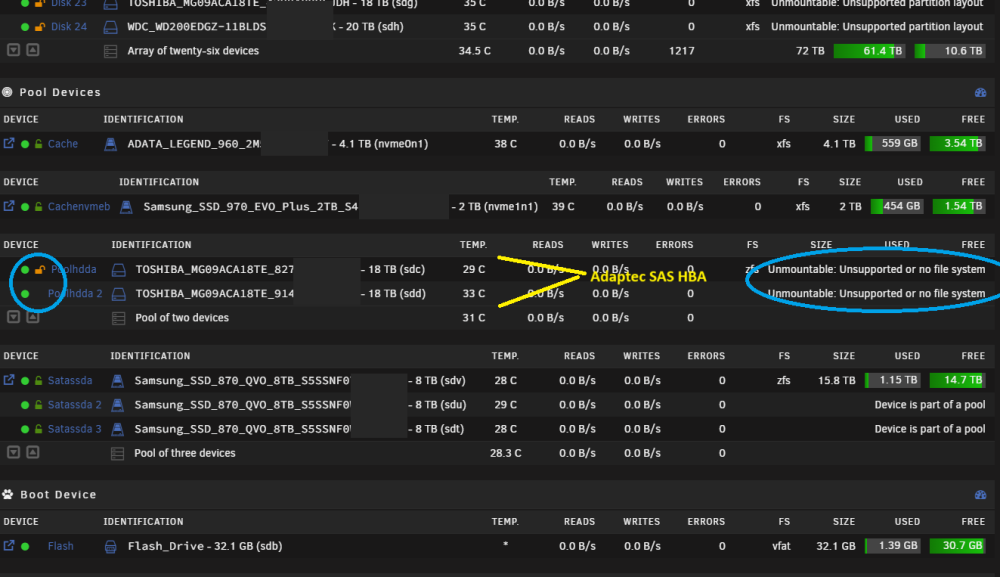Image resolution: width=1000 pixels, height=577 pixels.
Task: Click the orange lock icon beside Poolhdda
Action: 40,270
